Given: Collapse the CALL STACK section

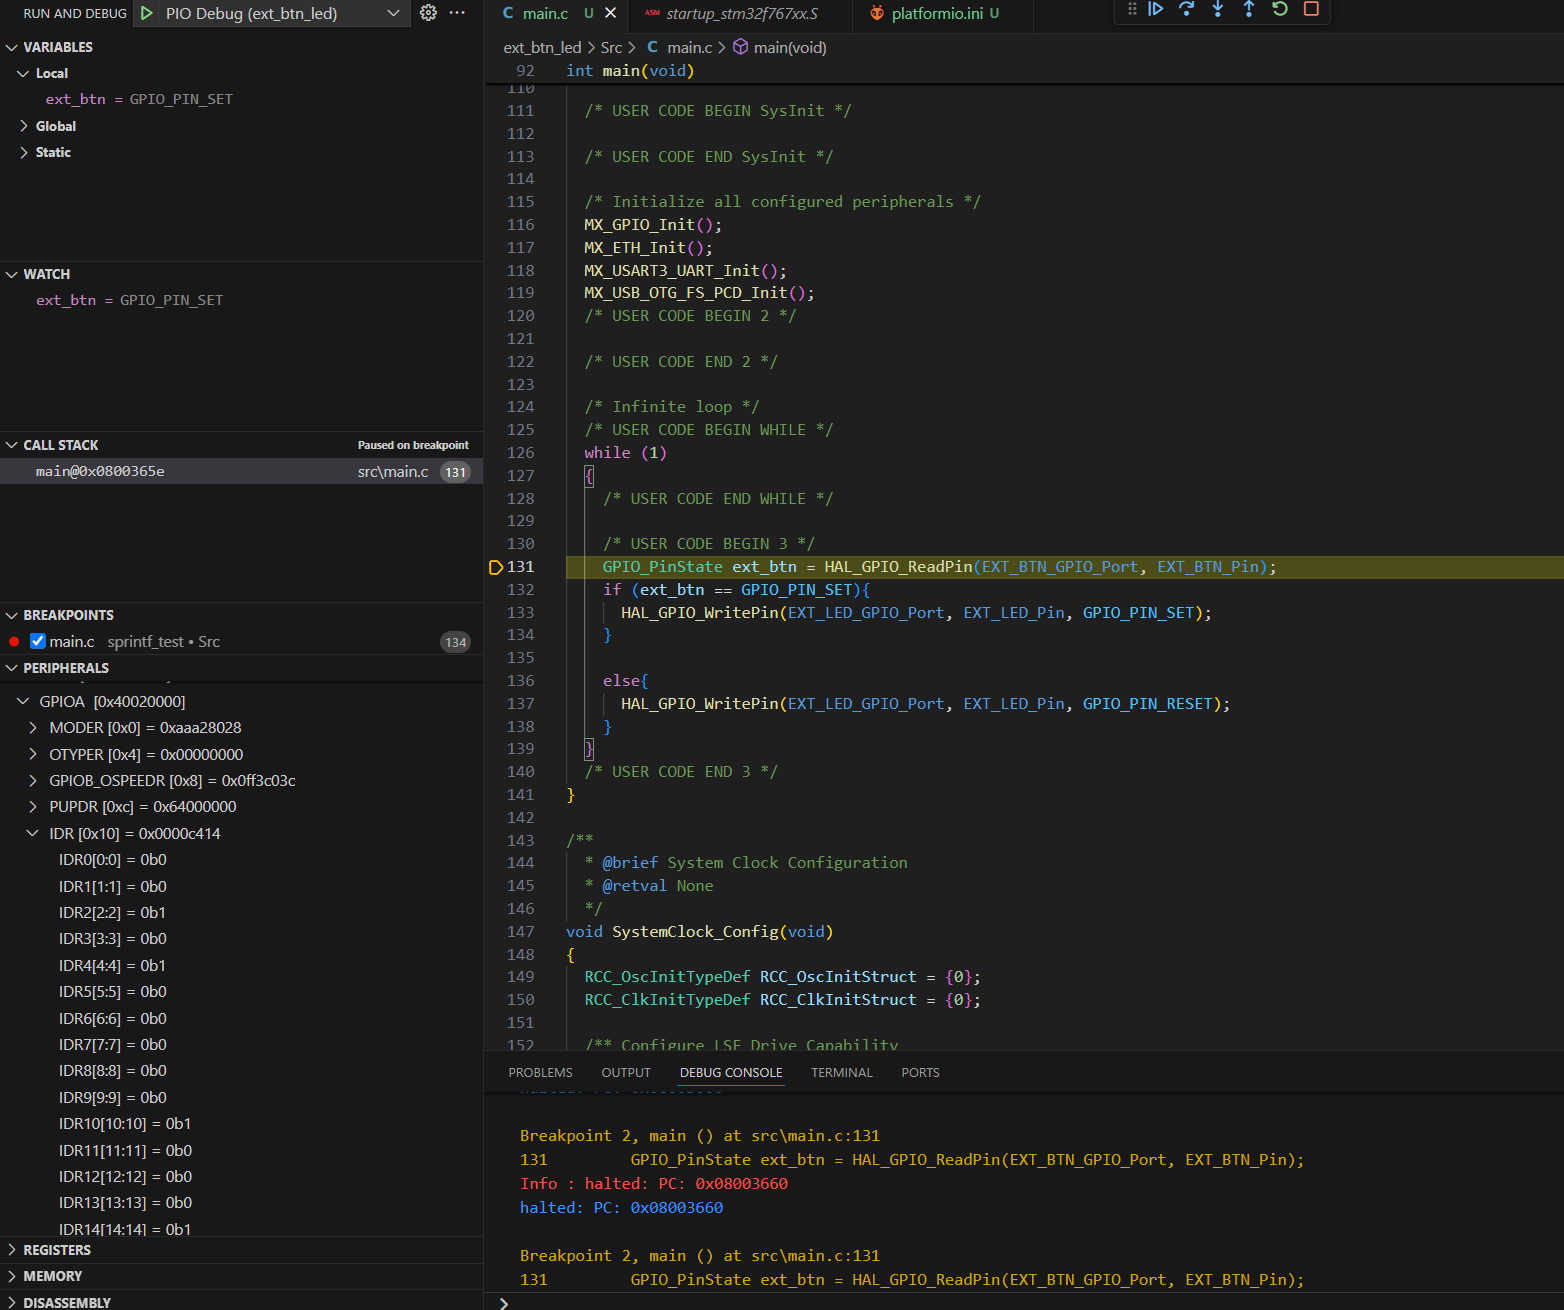Looking at the screenshot, I should click(x=12, y=445).
